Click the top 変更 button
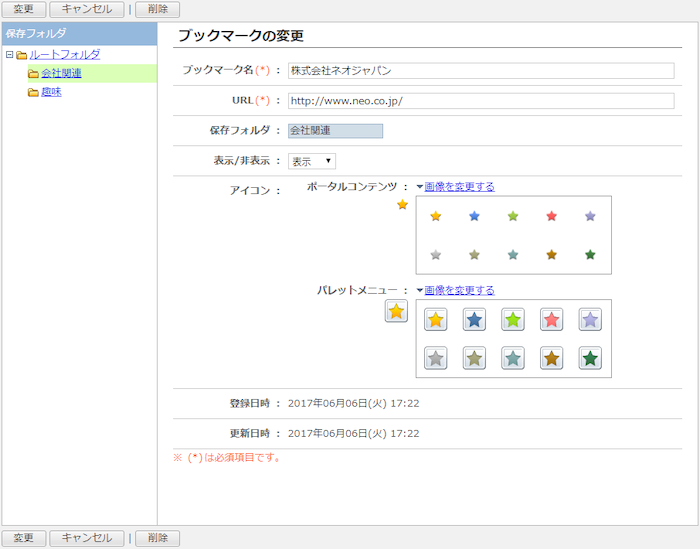This screenshot has height=549, width=700. [23, 9]
